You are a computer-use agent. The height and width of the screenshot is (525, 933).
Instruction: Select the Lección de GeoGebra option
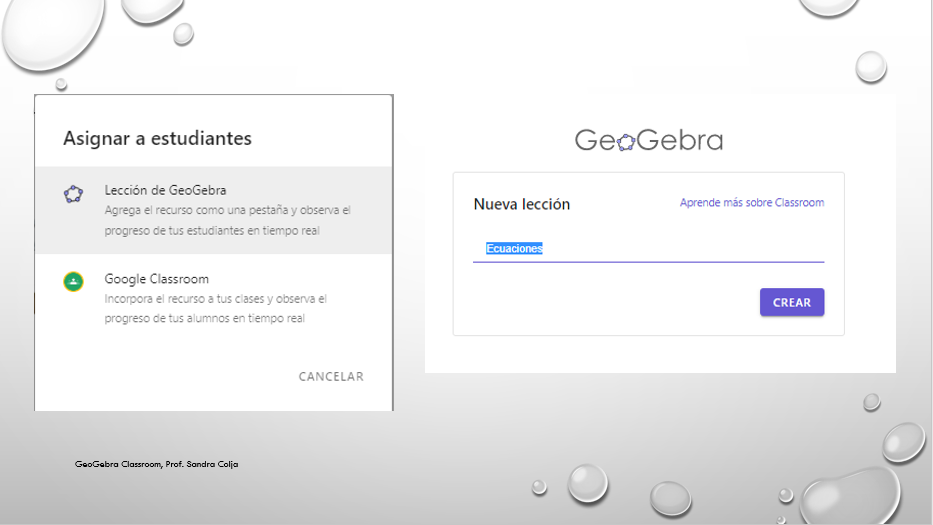214,210
